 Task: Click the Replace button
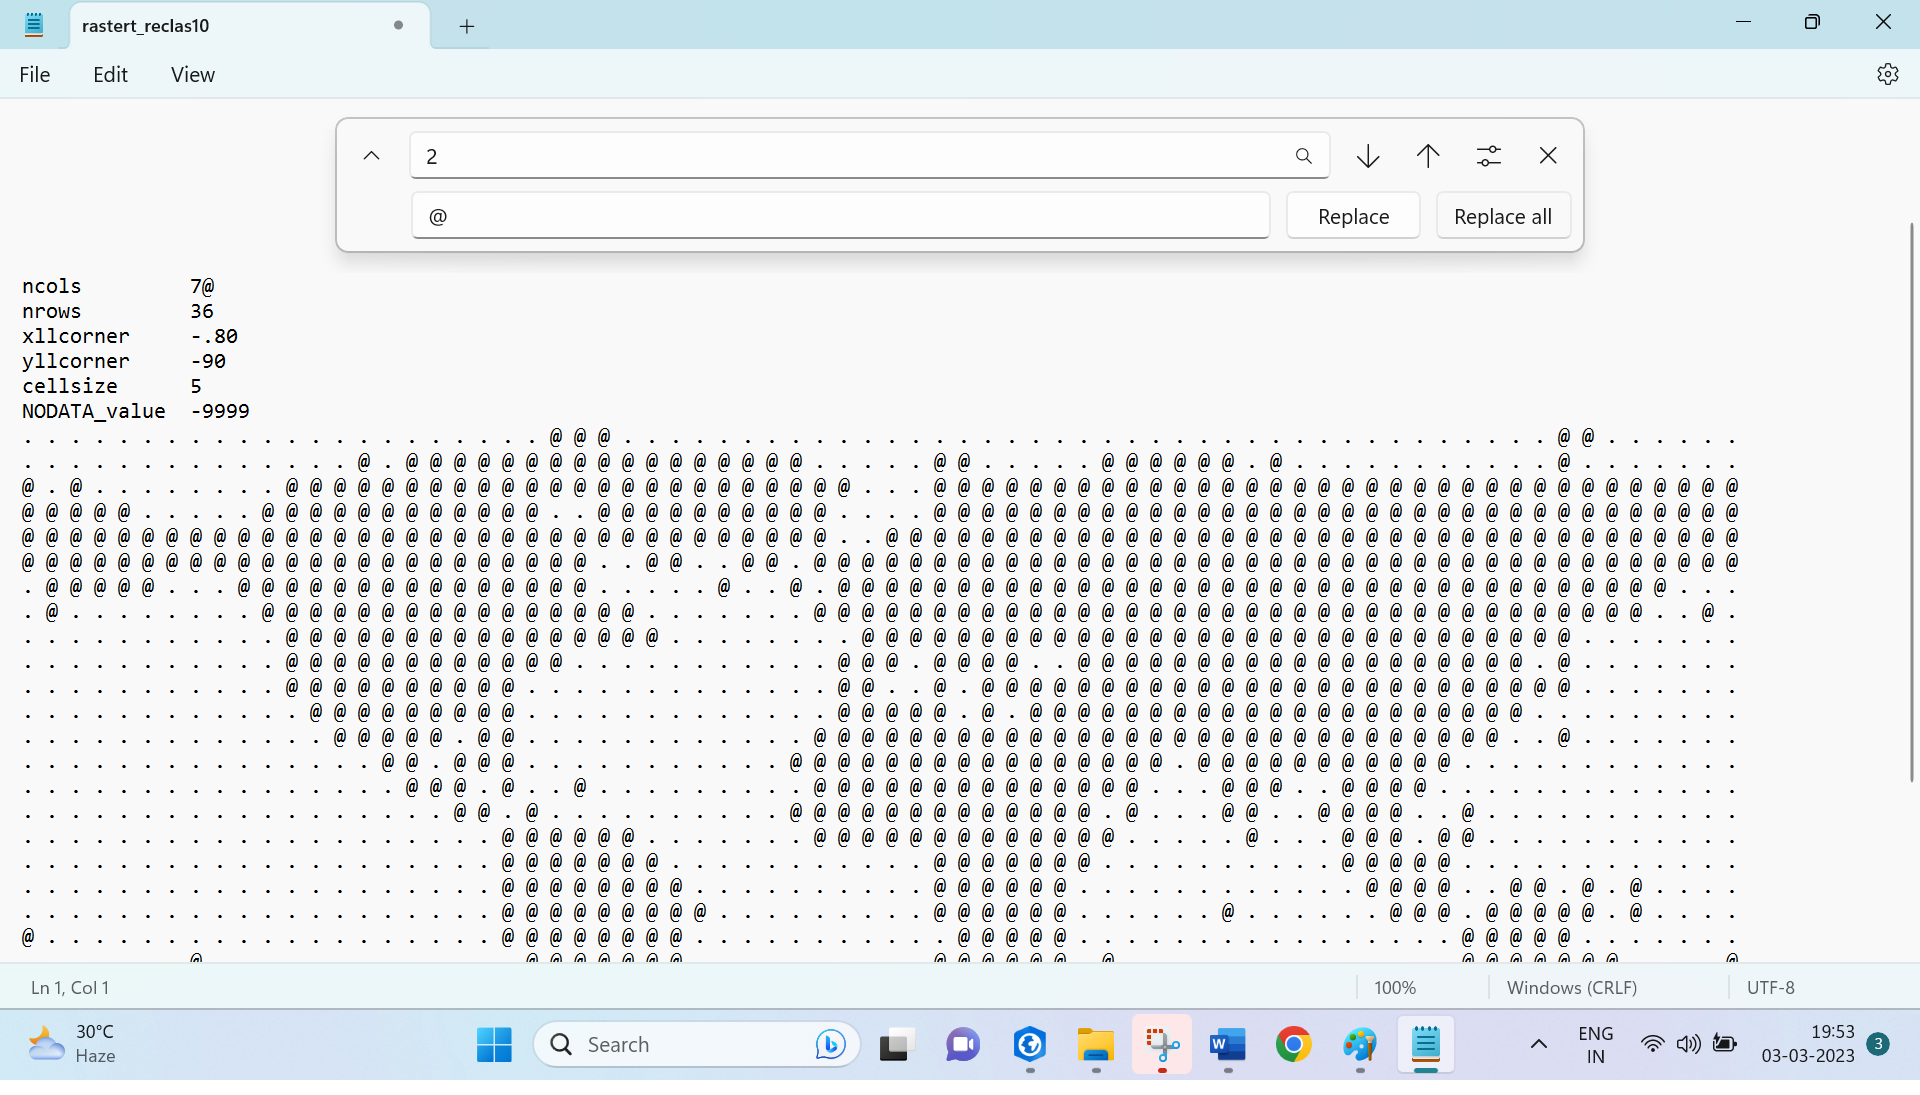point(1353,215)
